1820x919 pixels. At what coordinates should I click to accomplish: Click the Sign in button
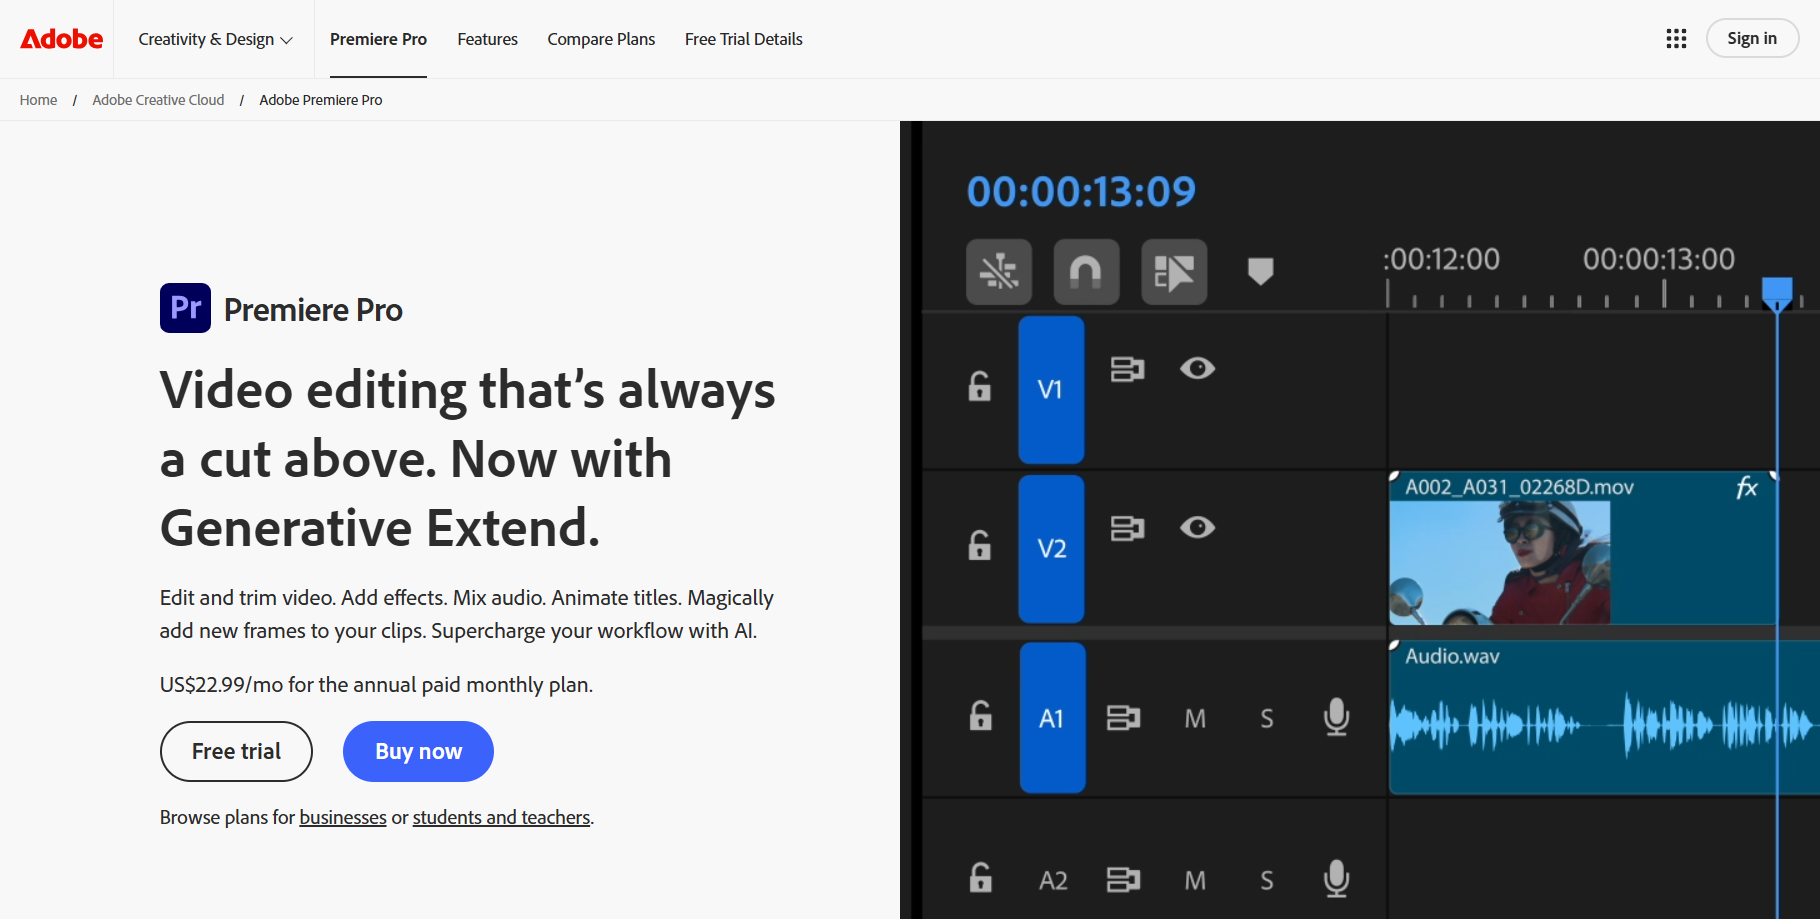click(x=1752, y=38)
